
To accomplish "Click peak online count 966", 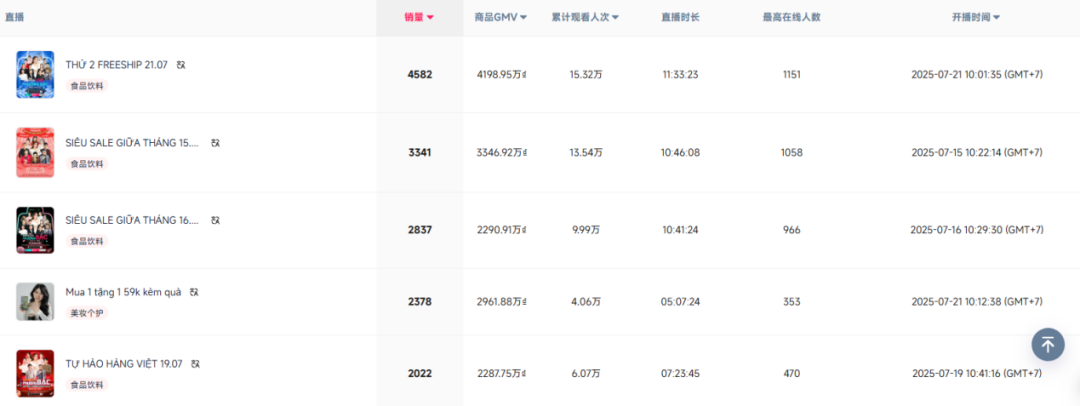I will 792,230.
